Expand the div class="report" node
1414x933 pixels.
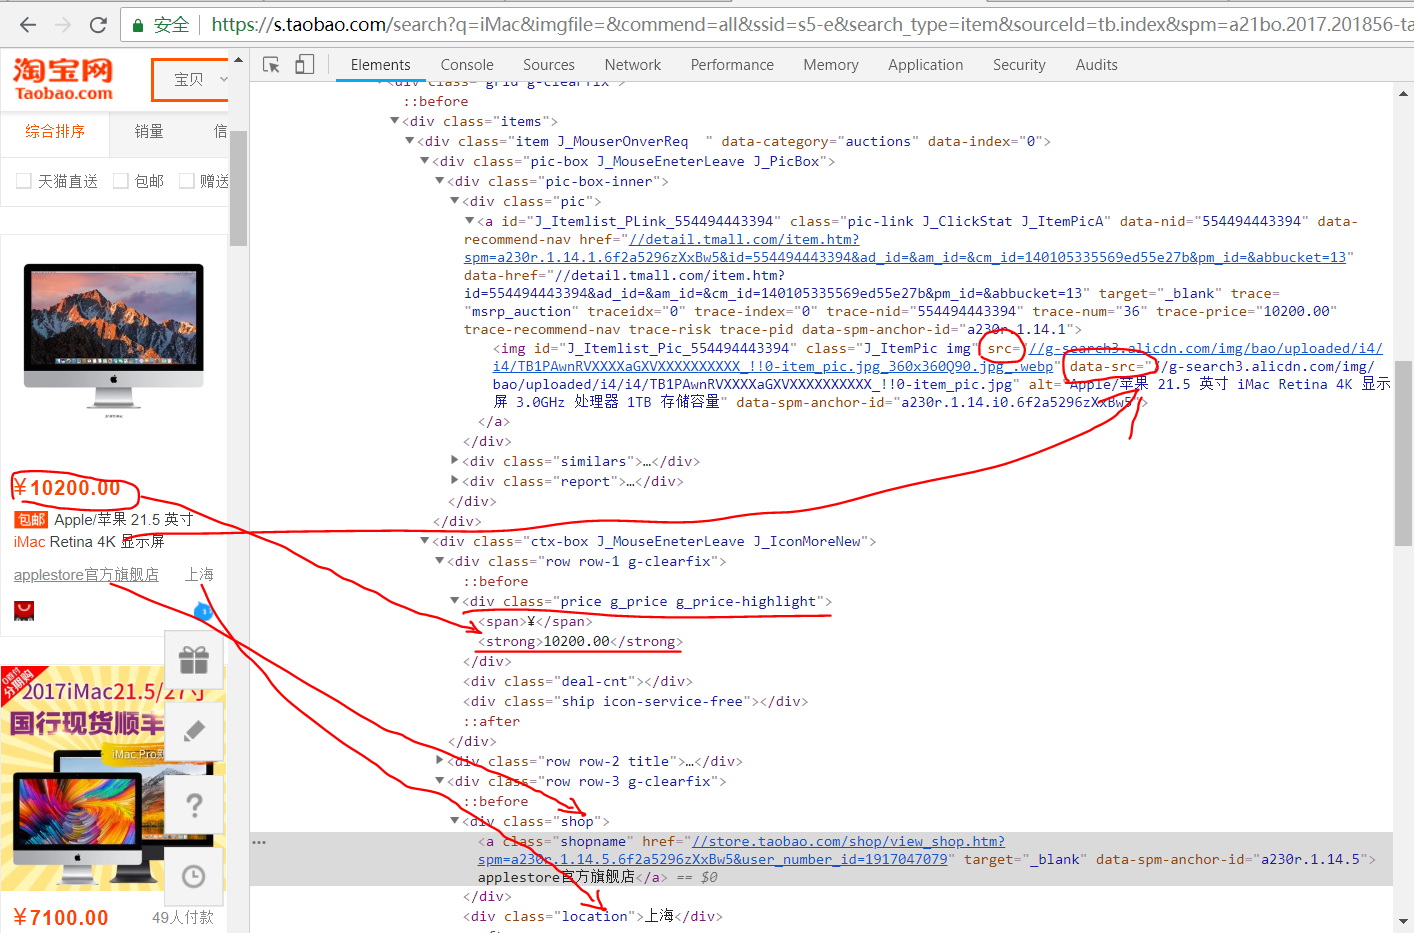455,481
